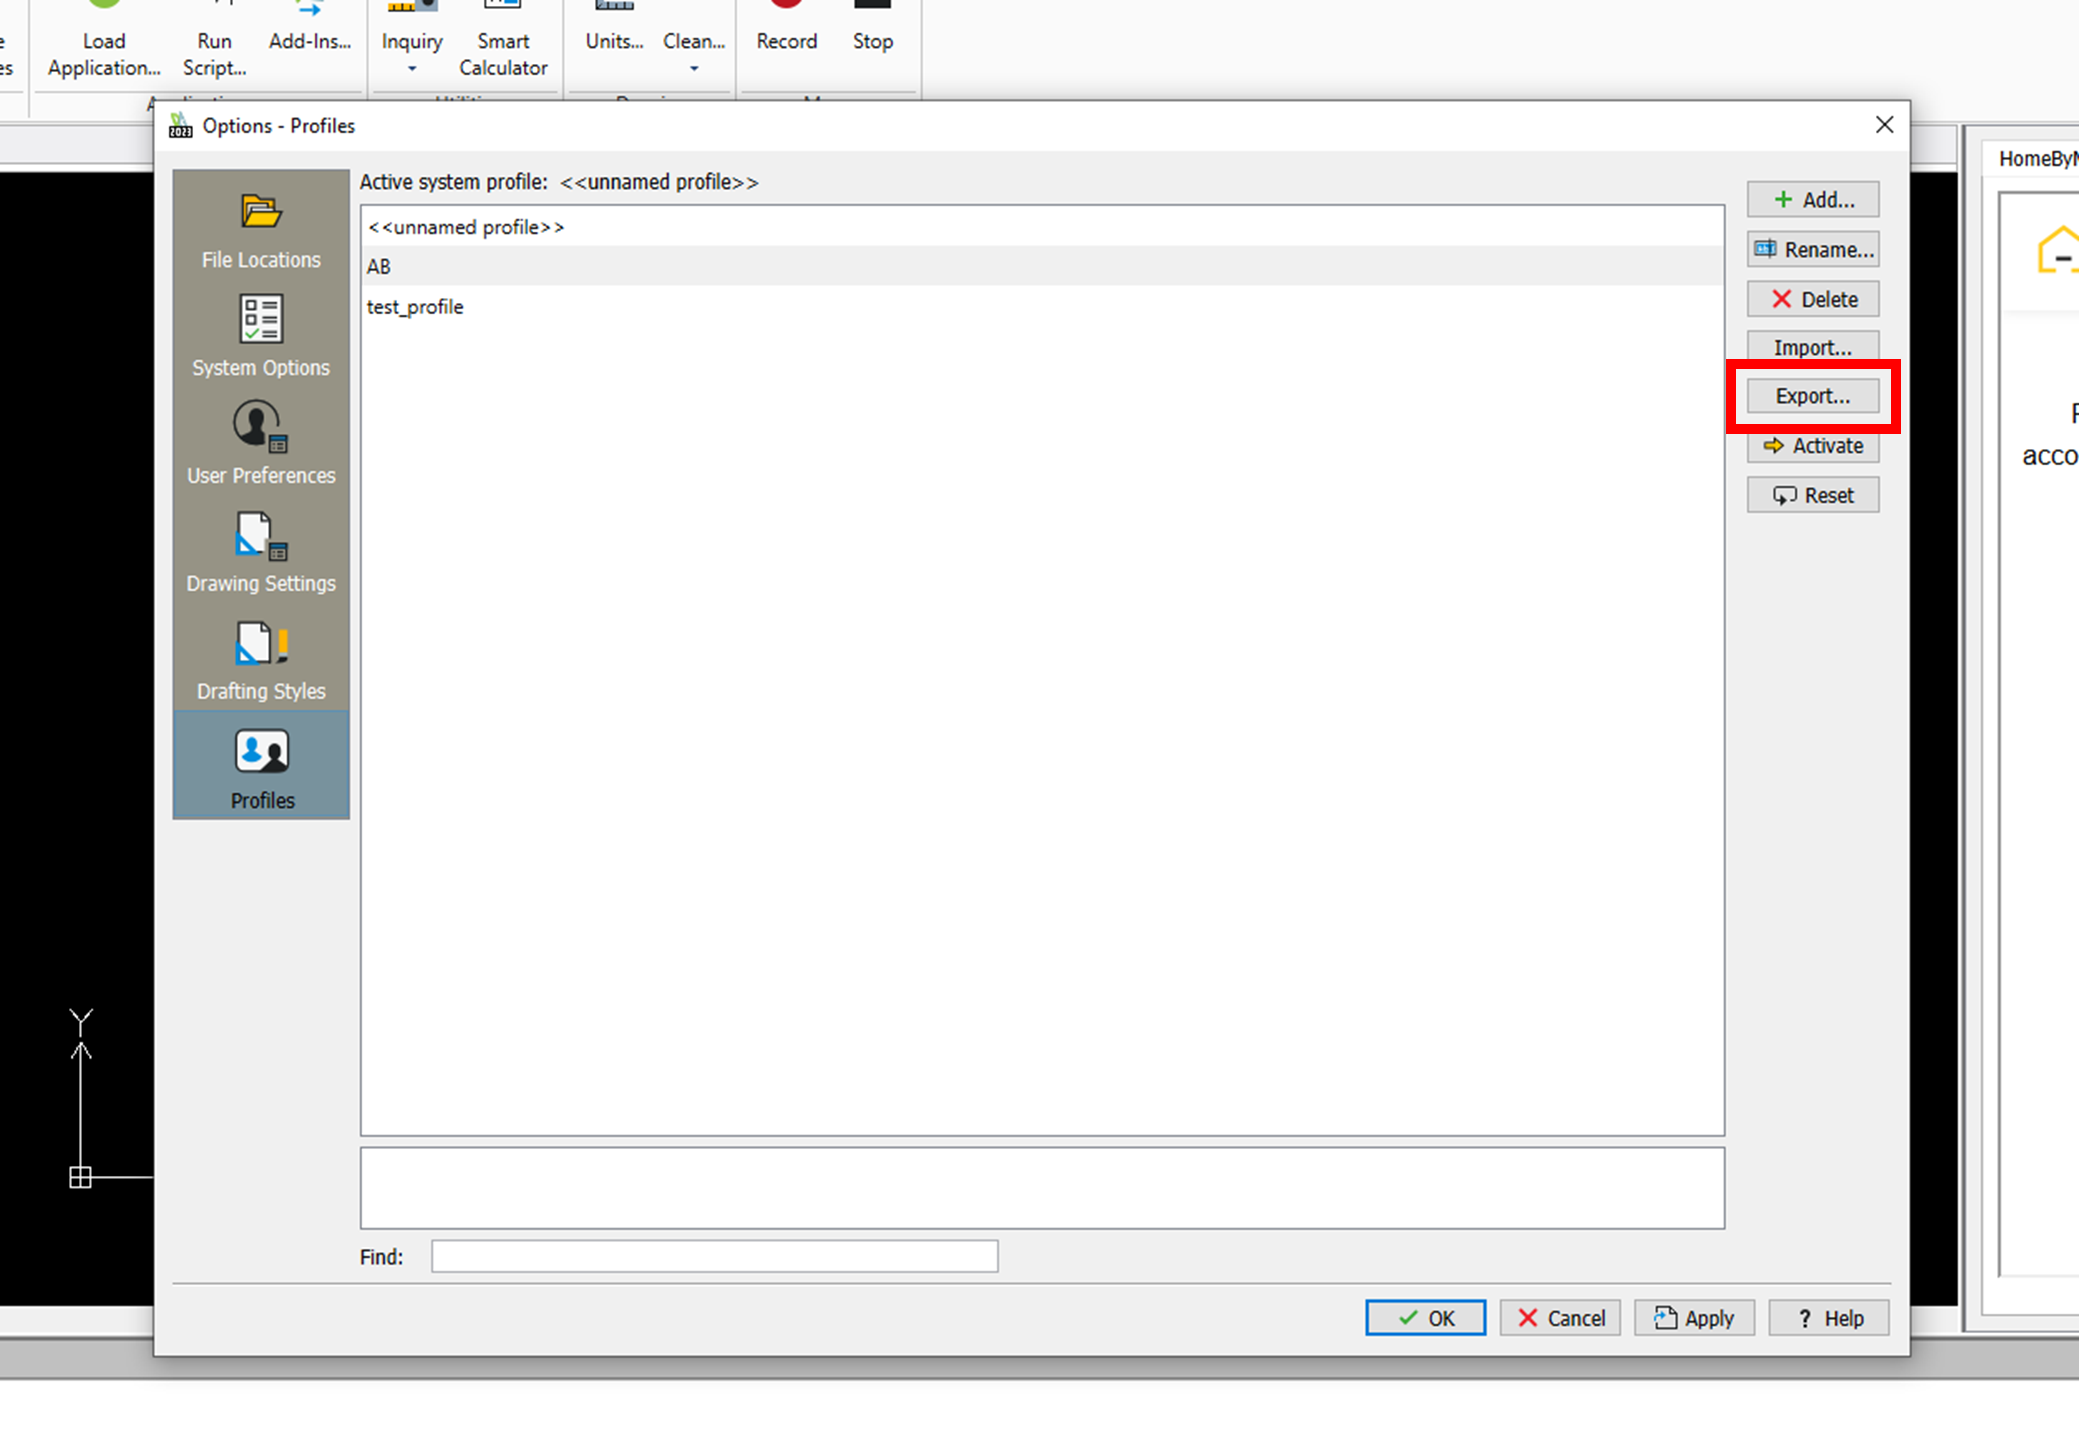
Task: Expand the Inquiry dropdown arrow
Action: (412, 69)
